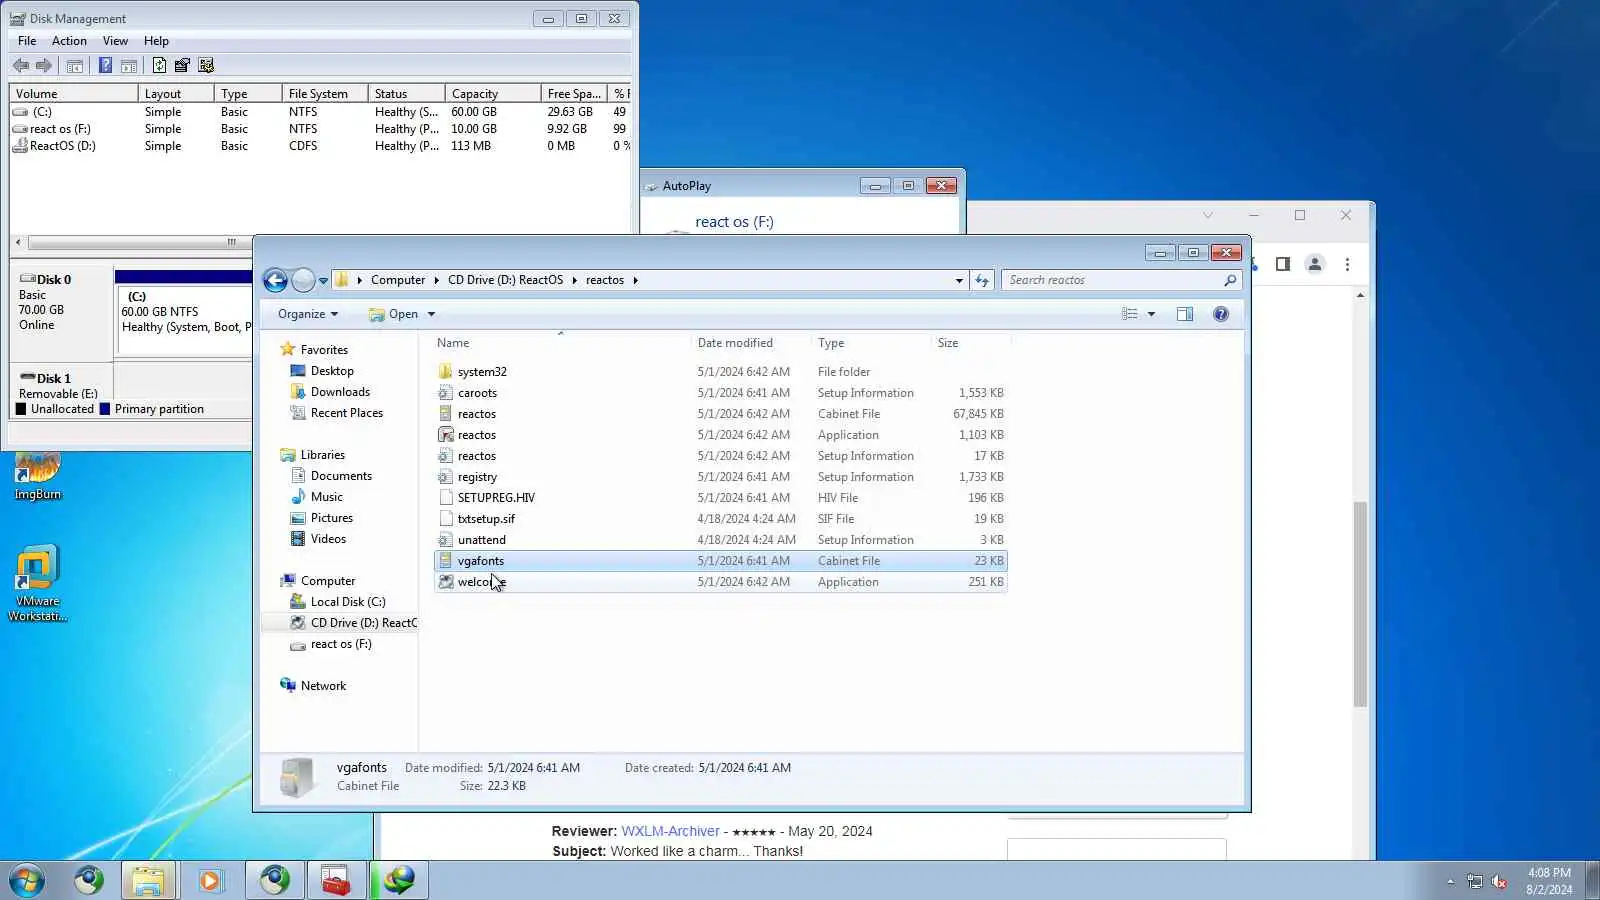Open the ImgBurn desktop shortcut
This screenshot has width=1600, height=900.
[38, 476]
